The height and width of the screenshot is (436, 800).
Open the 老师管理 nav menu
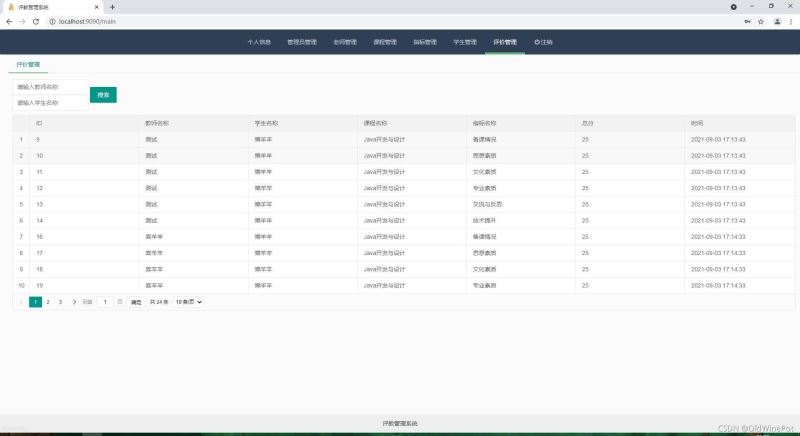point(345,42)
